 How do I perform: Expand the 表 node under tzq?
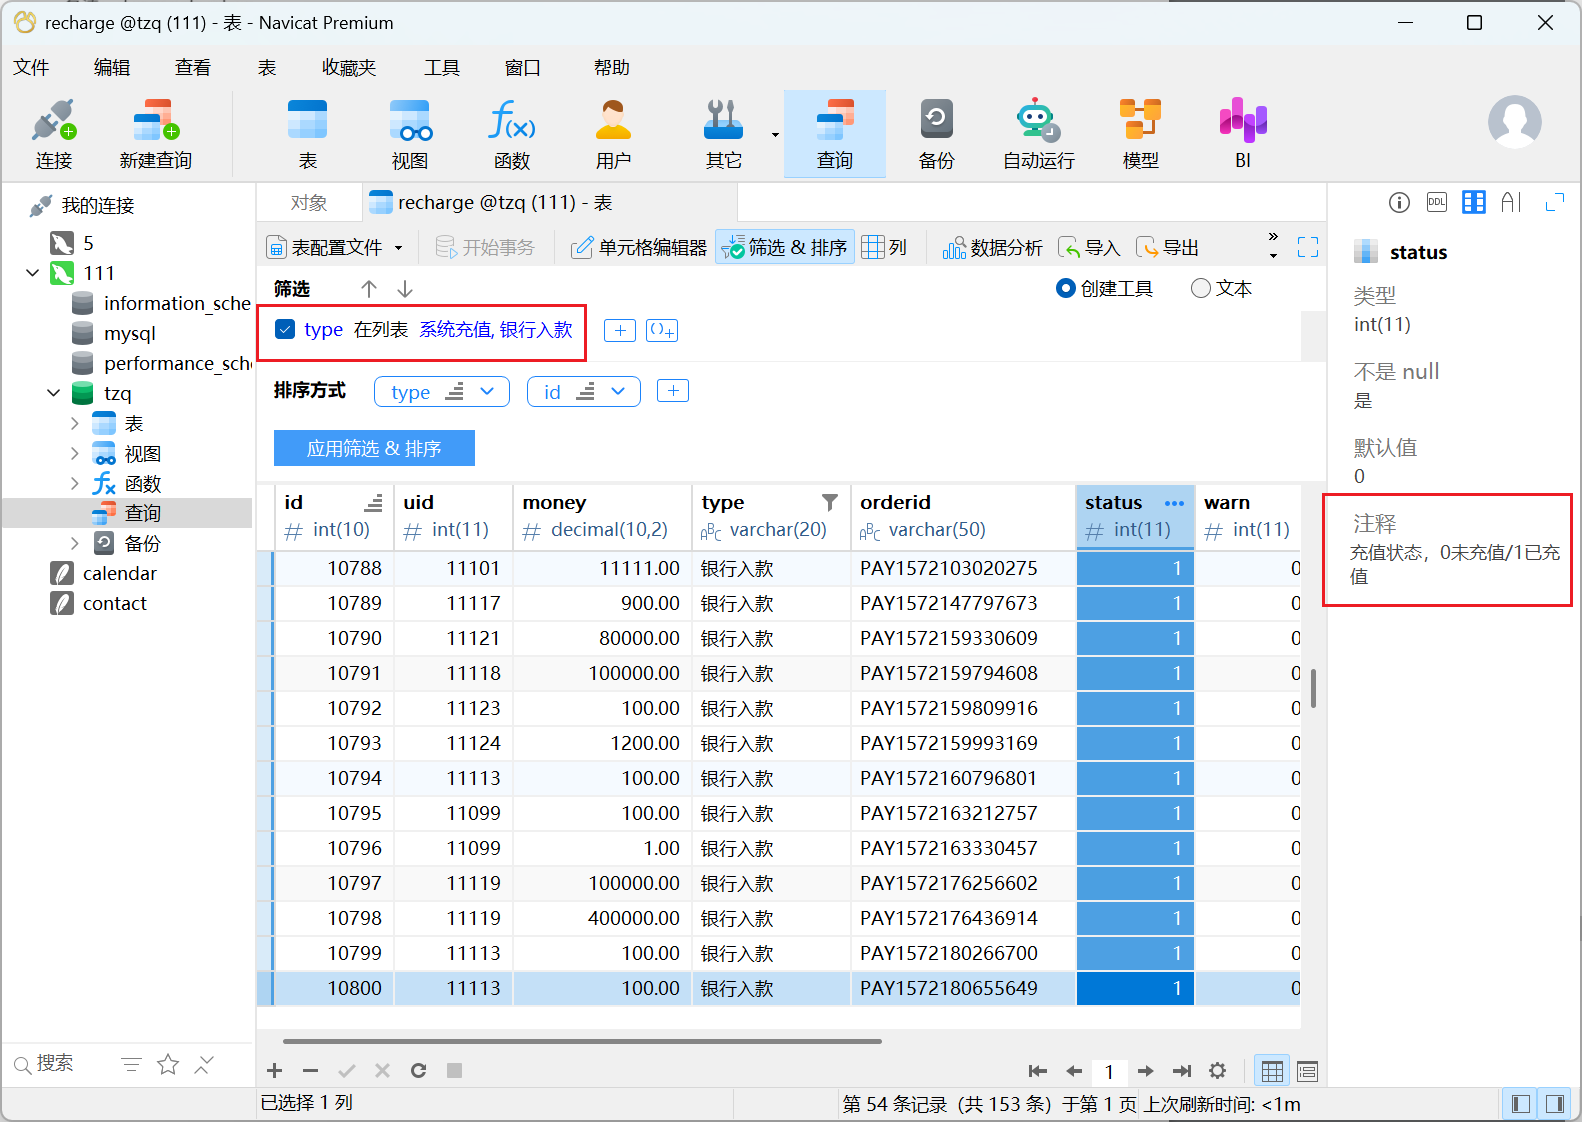75,424
